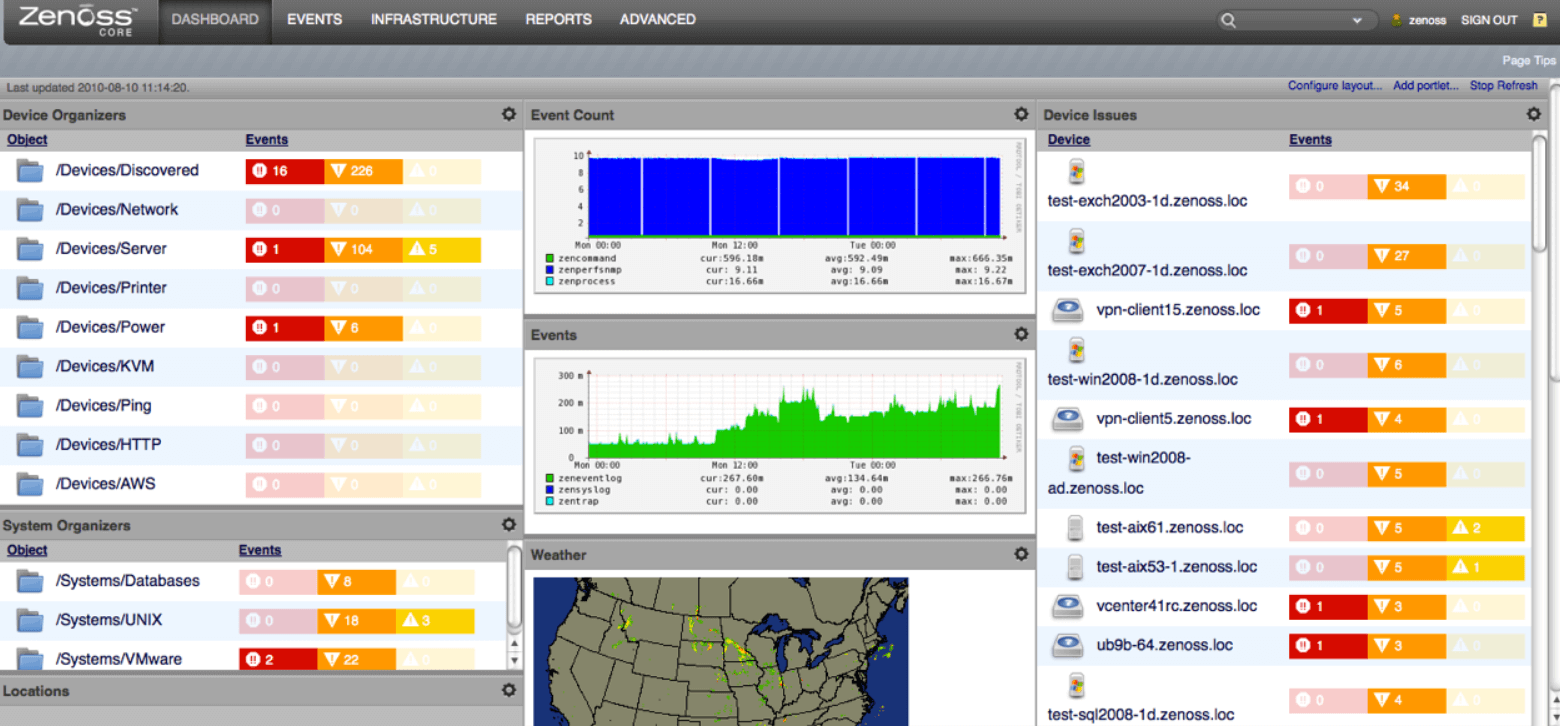Click the Events graph

[x=779, y=435]
